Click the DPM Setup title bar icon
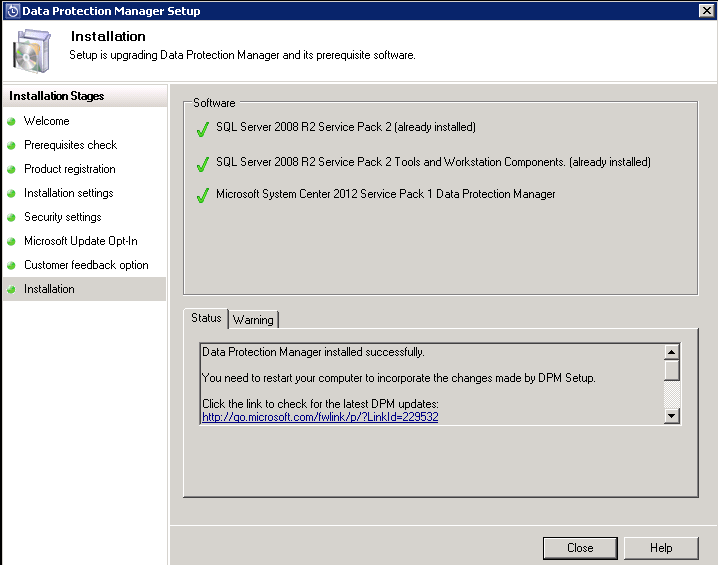The width and height of the screenshot is (718, 565). [11, 11]
